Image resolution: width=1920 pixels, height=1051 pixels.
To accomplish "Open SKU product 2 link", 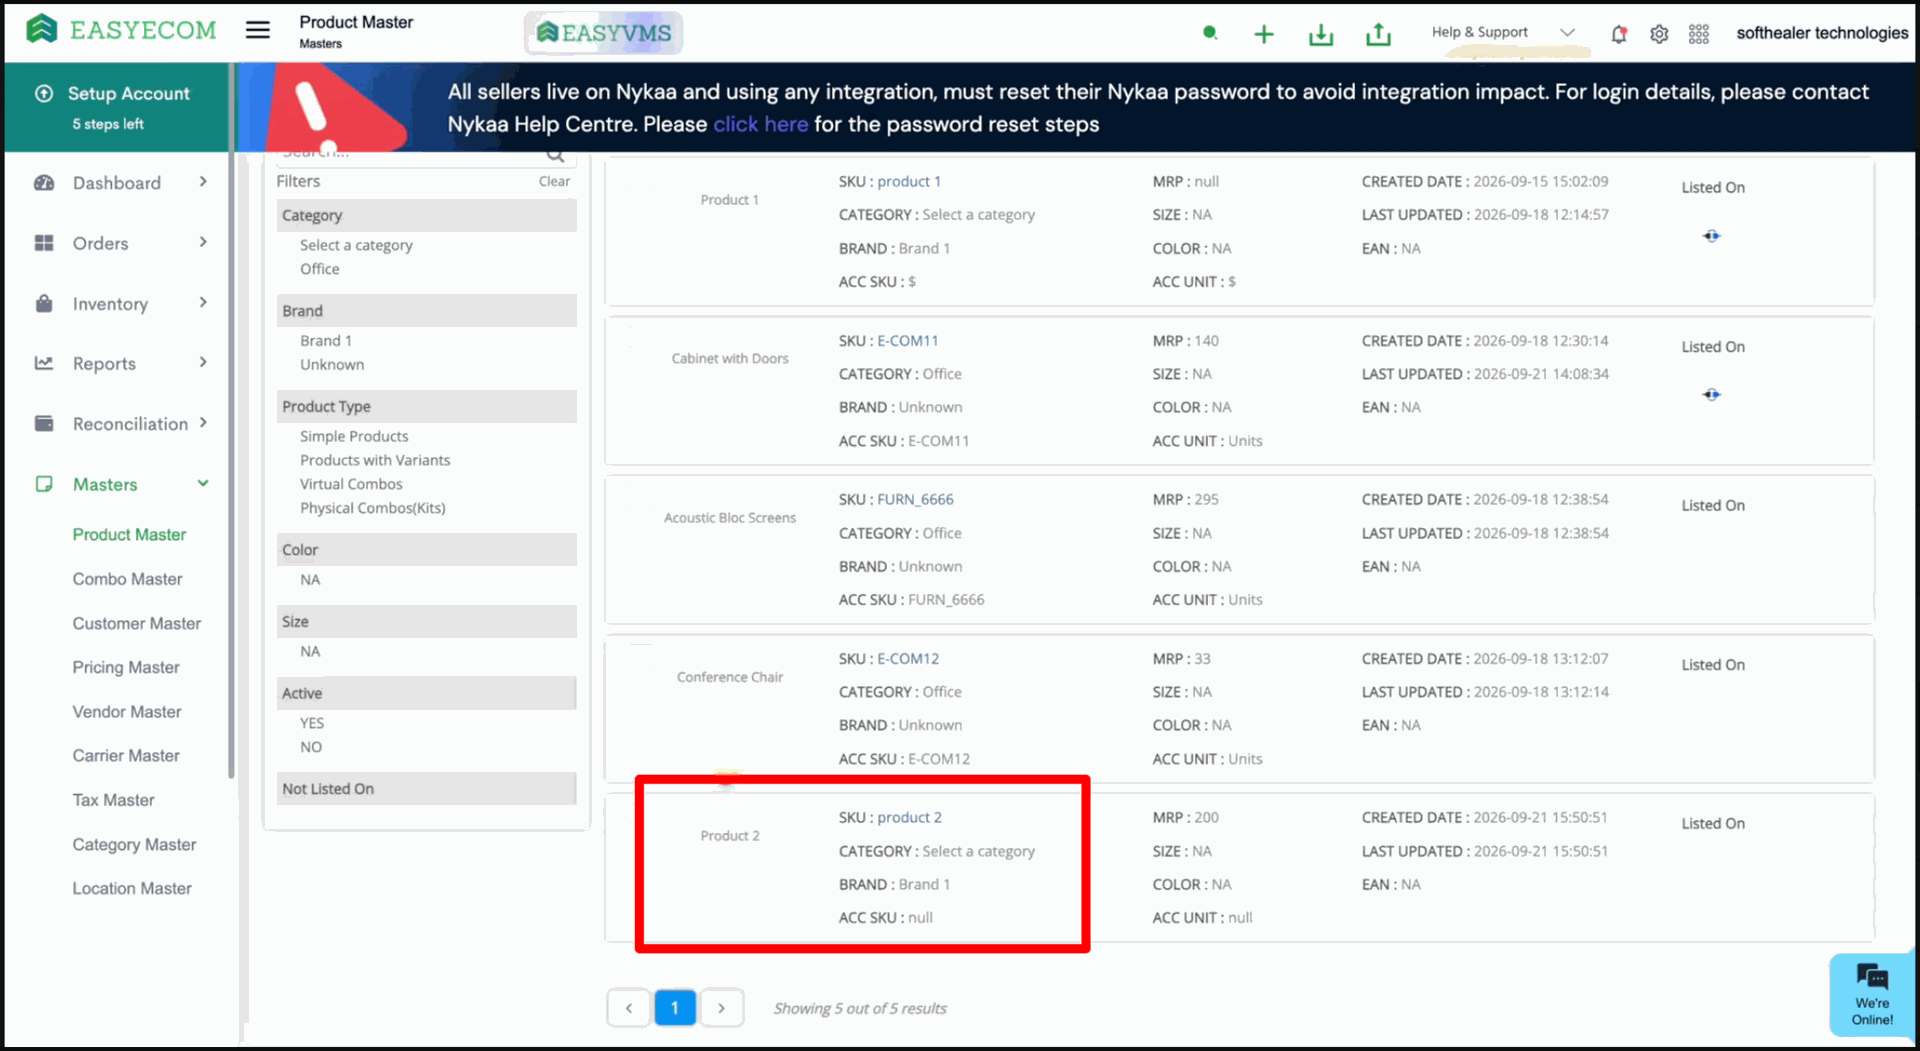I will coord(910,818).
